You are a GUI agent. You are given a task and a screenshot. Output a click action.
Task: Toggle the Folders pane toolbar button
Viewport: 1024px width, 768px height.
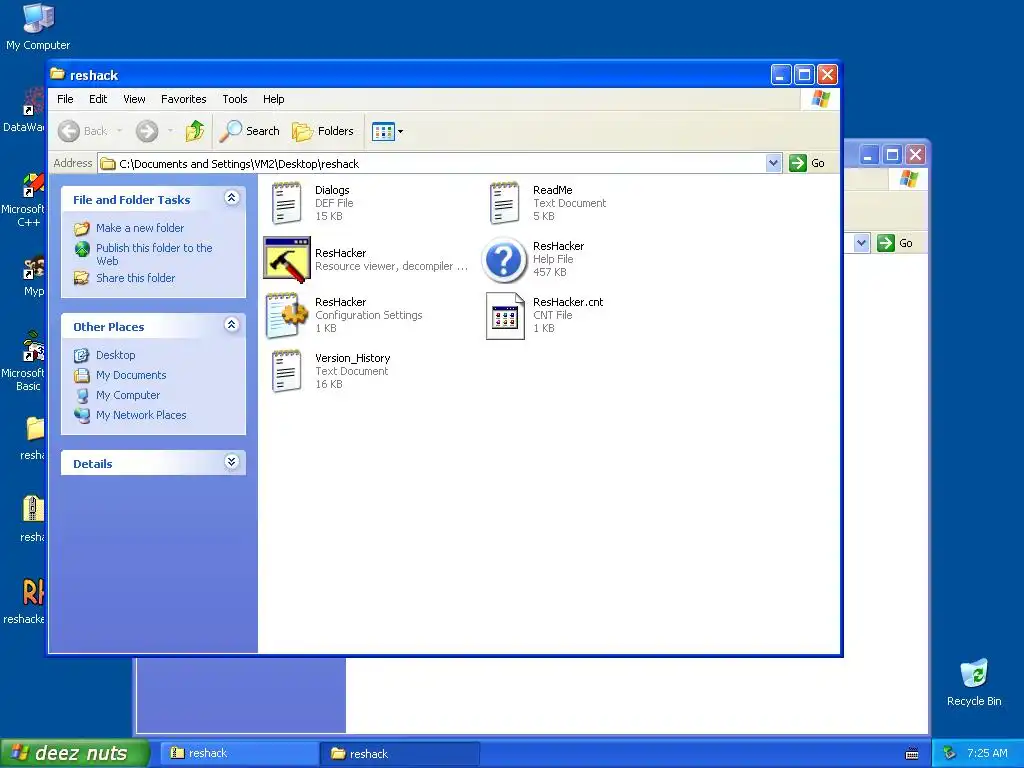(x=323, y=131)
